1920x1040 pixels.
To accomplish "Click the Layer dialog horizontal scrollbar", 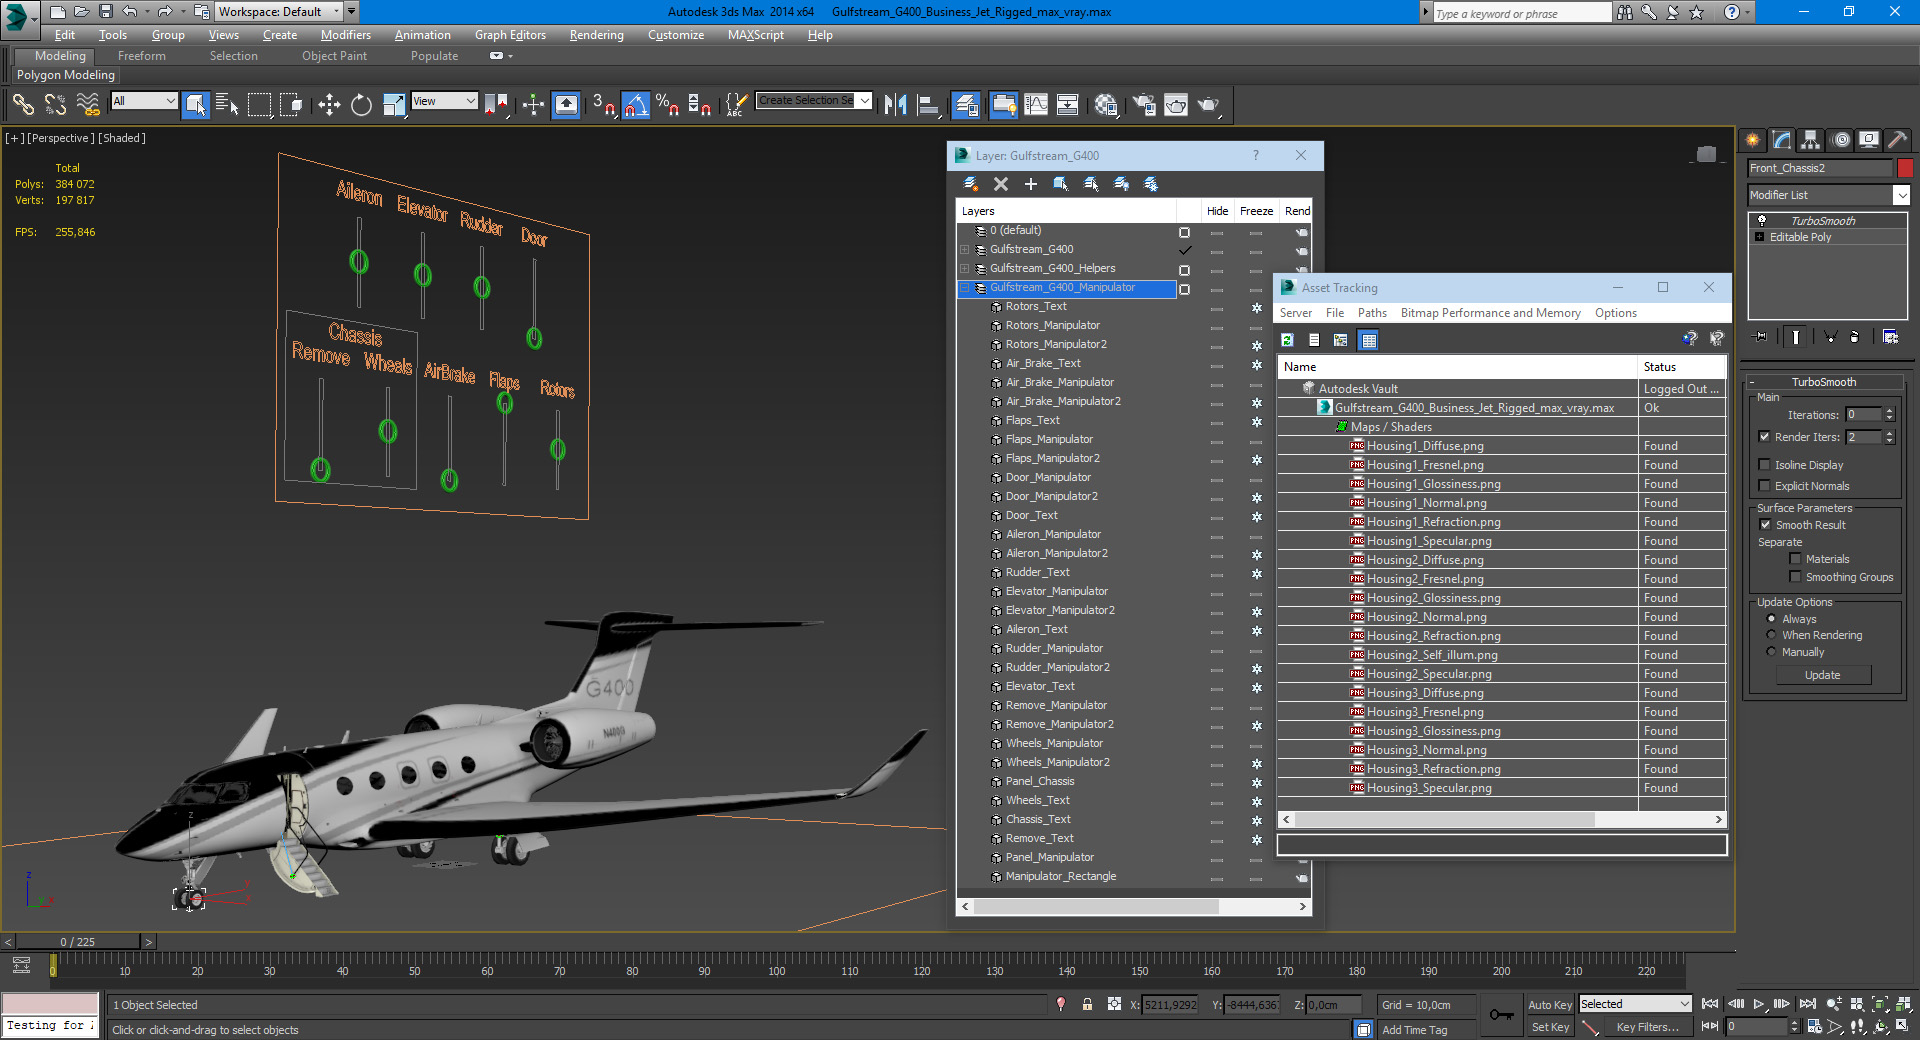I will click(x=1096, y=906).
